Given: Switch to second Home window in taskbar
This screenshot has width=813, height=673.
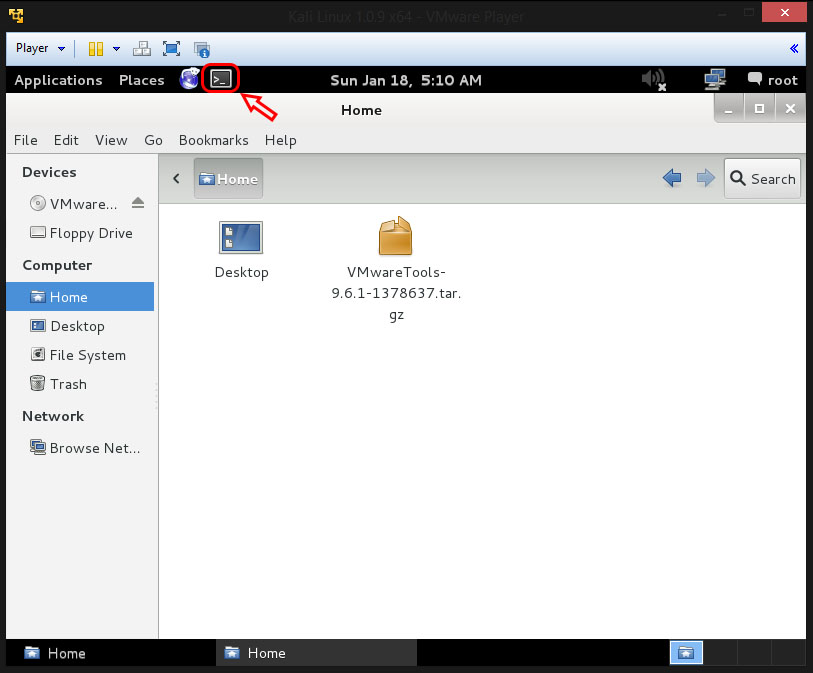Looking at the screenshot, I should (x=316, y=653).
